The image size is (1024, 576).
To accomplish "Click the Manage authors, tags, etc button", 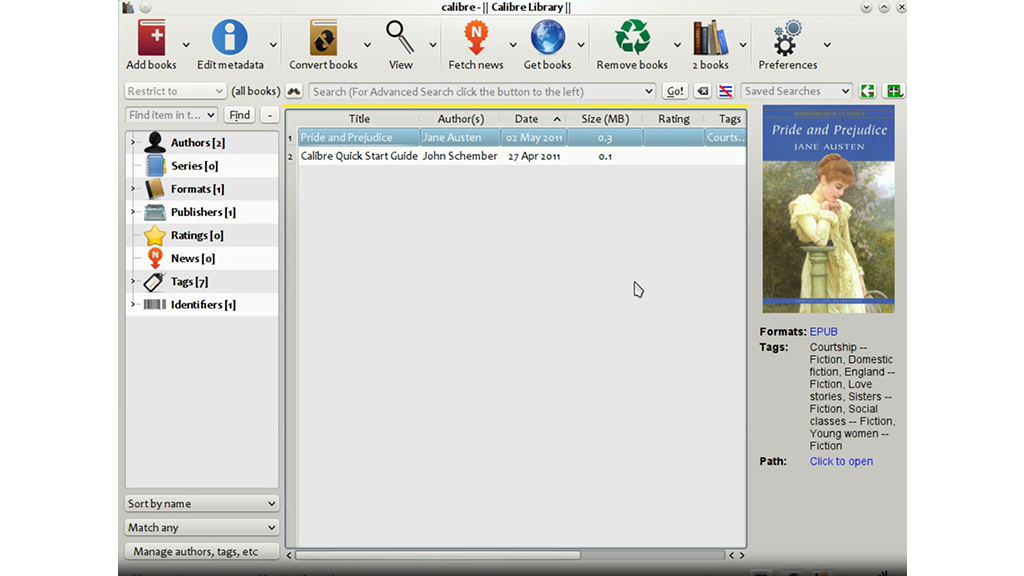I will pos(201,551).
